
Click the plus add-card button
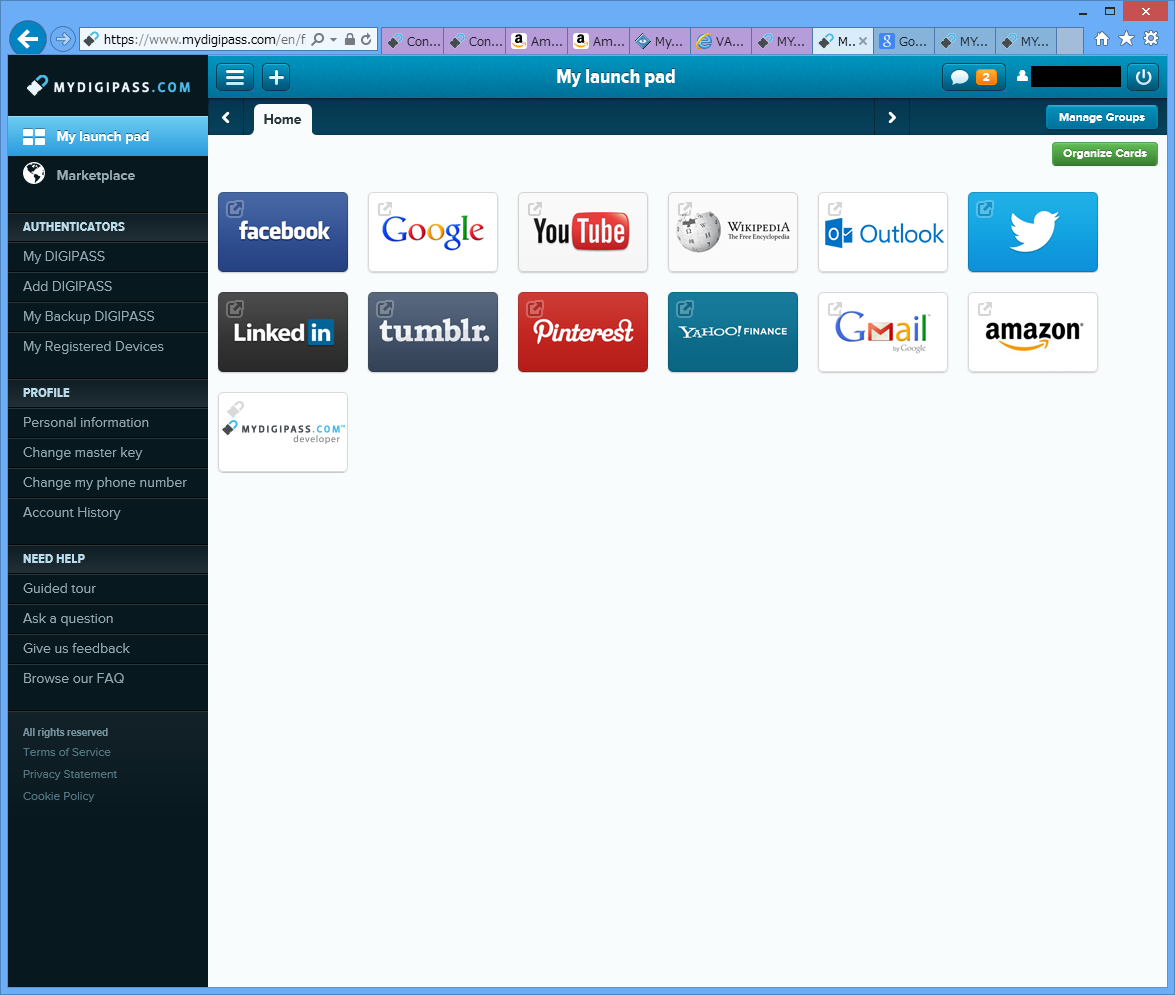[x=276, y=77]
